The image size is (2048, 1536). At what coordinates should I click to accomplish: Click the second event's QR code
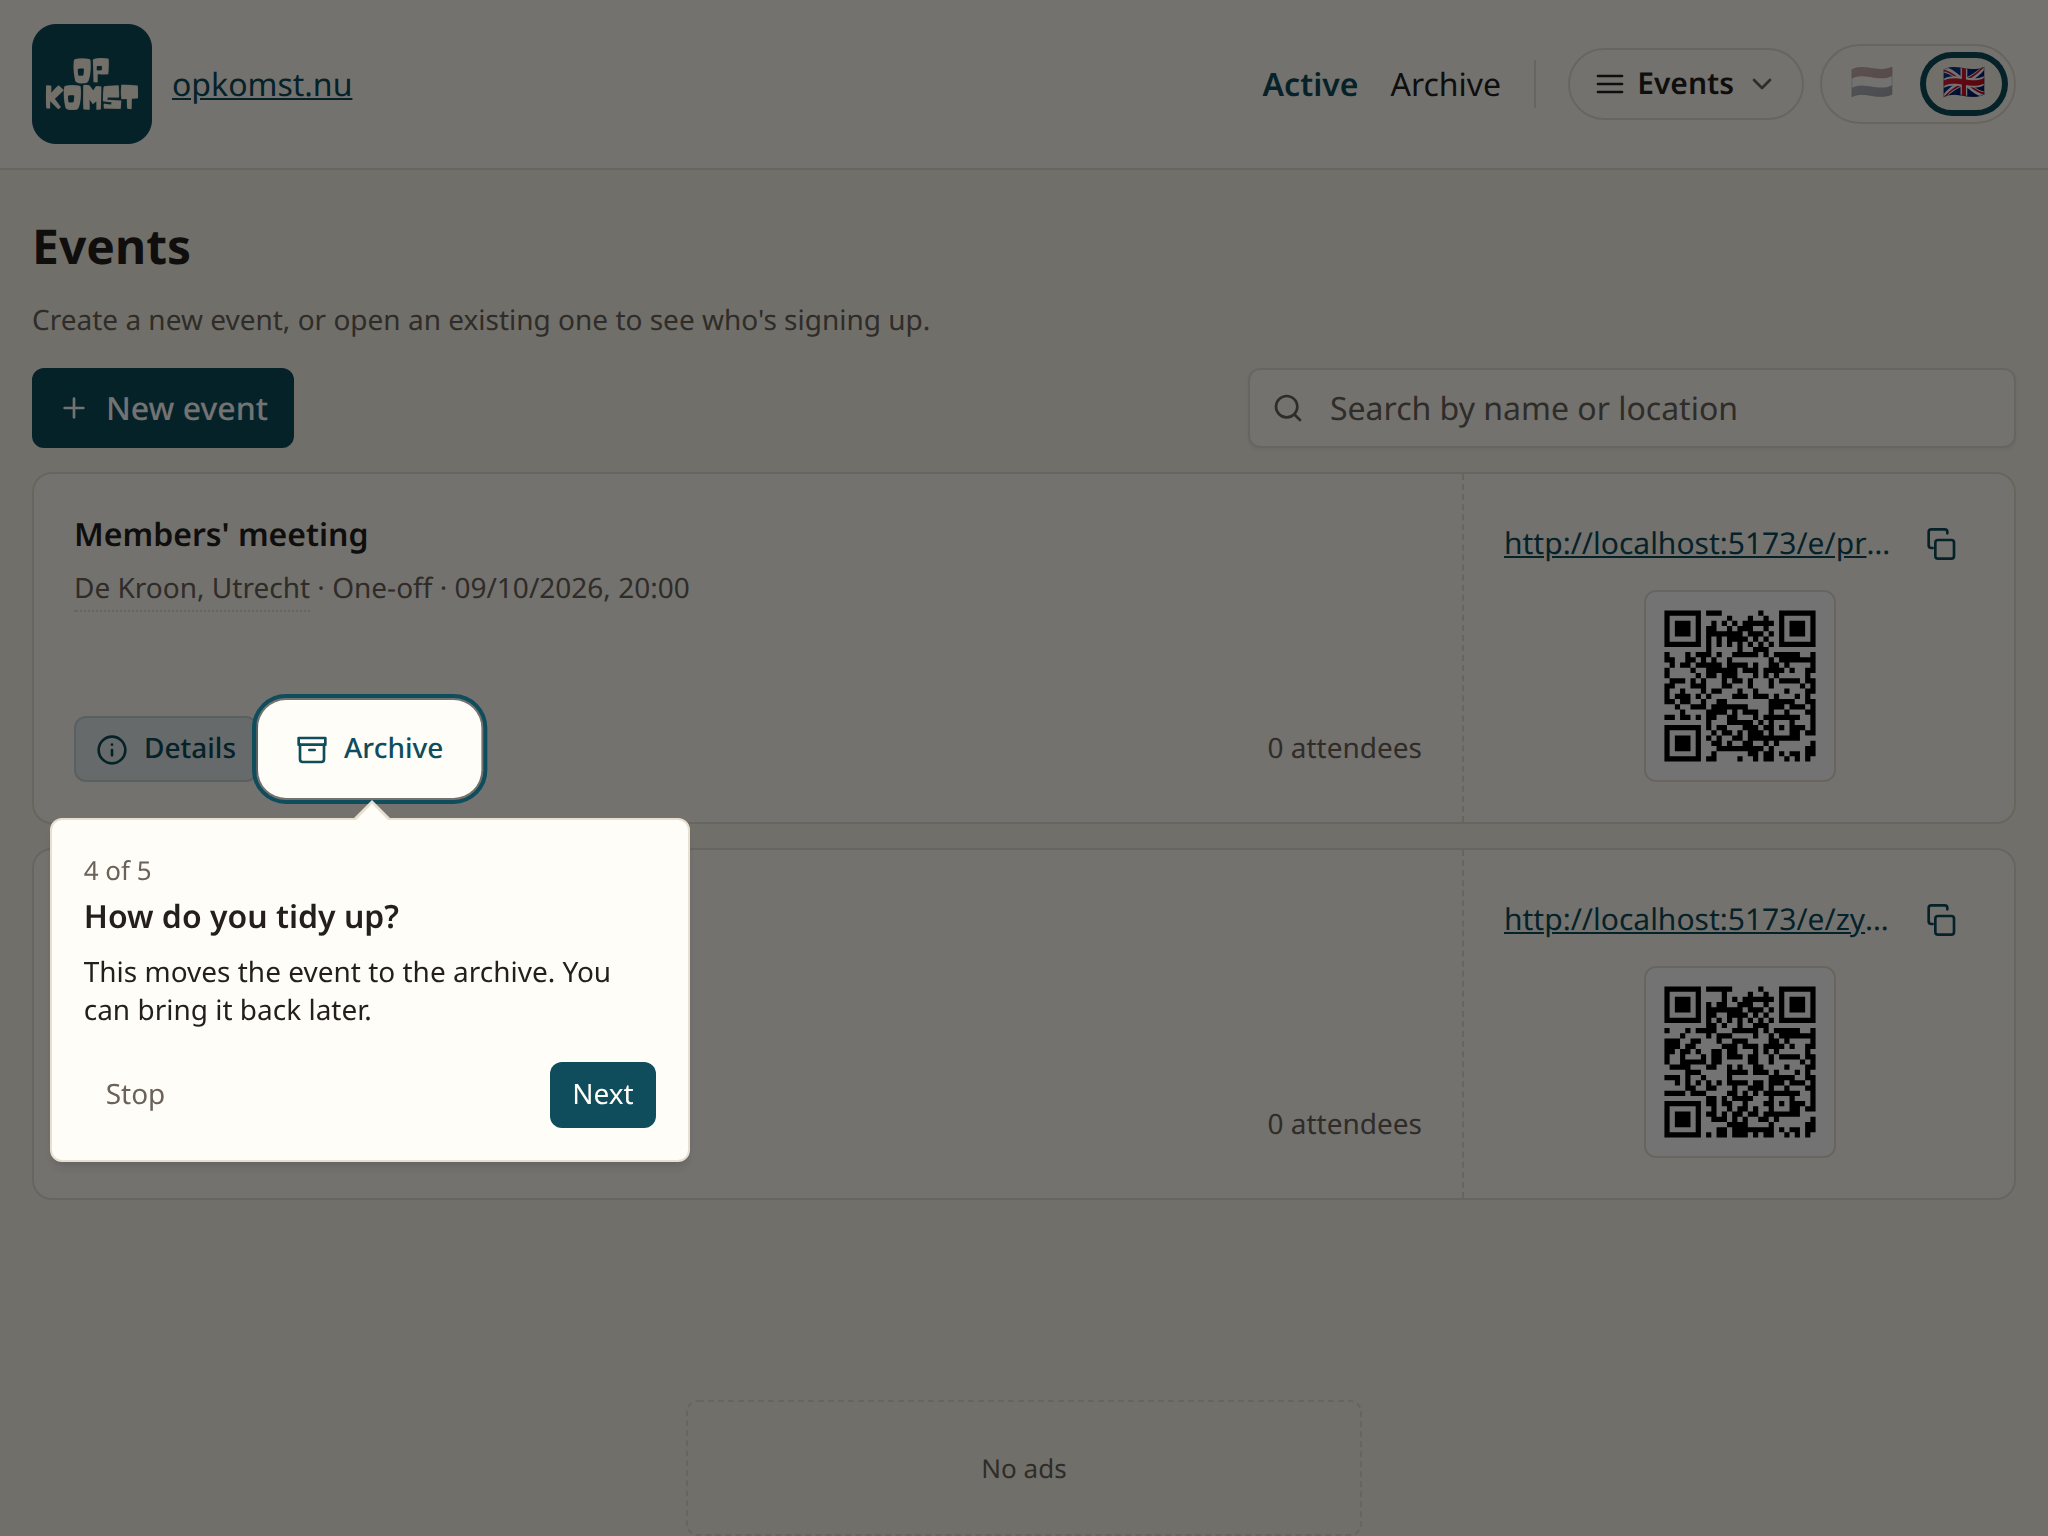(1740, 1062)
